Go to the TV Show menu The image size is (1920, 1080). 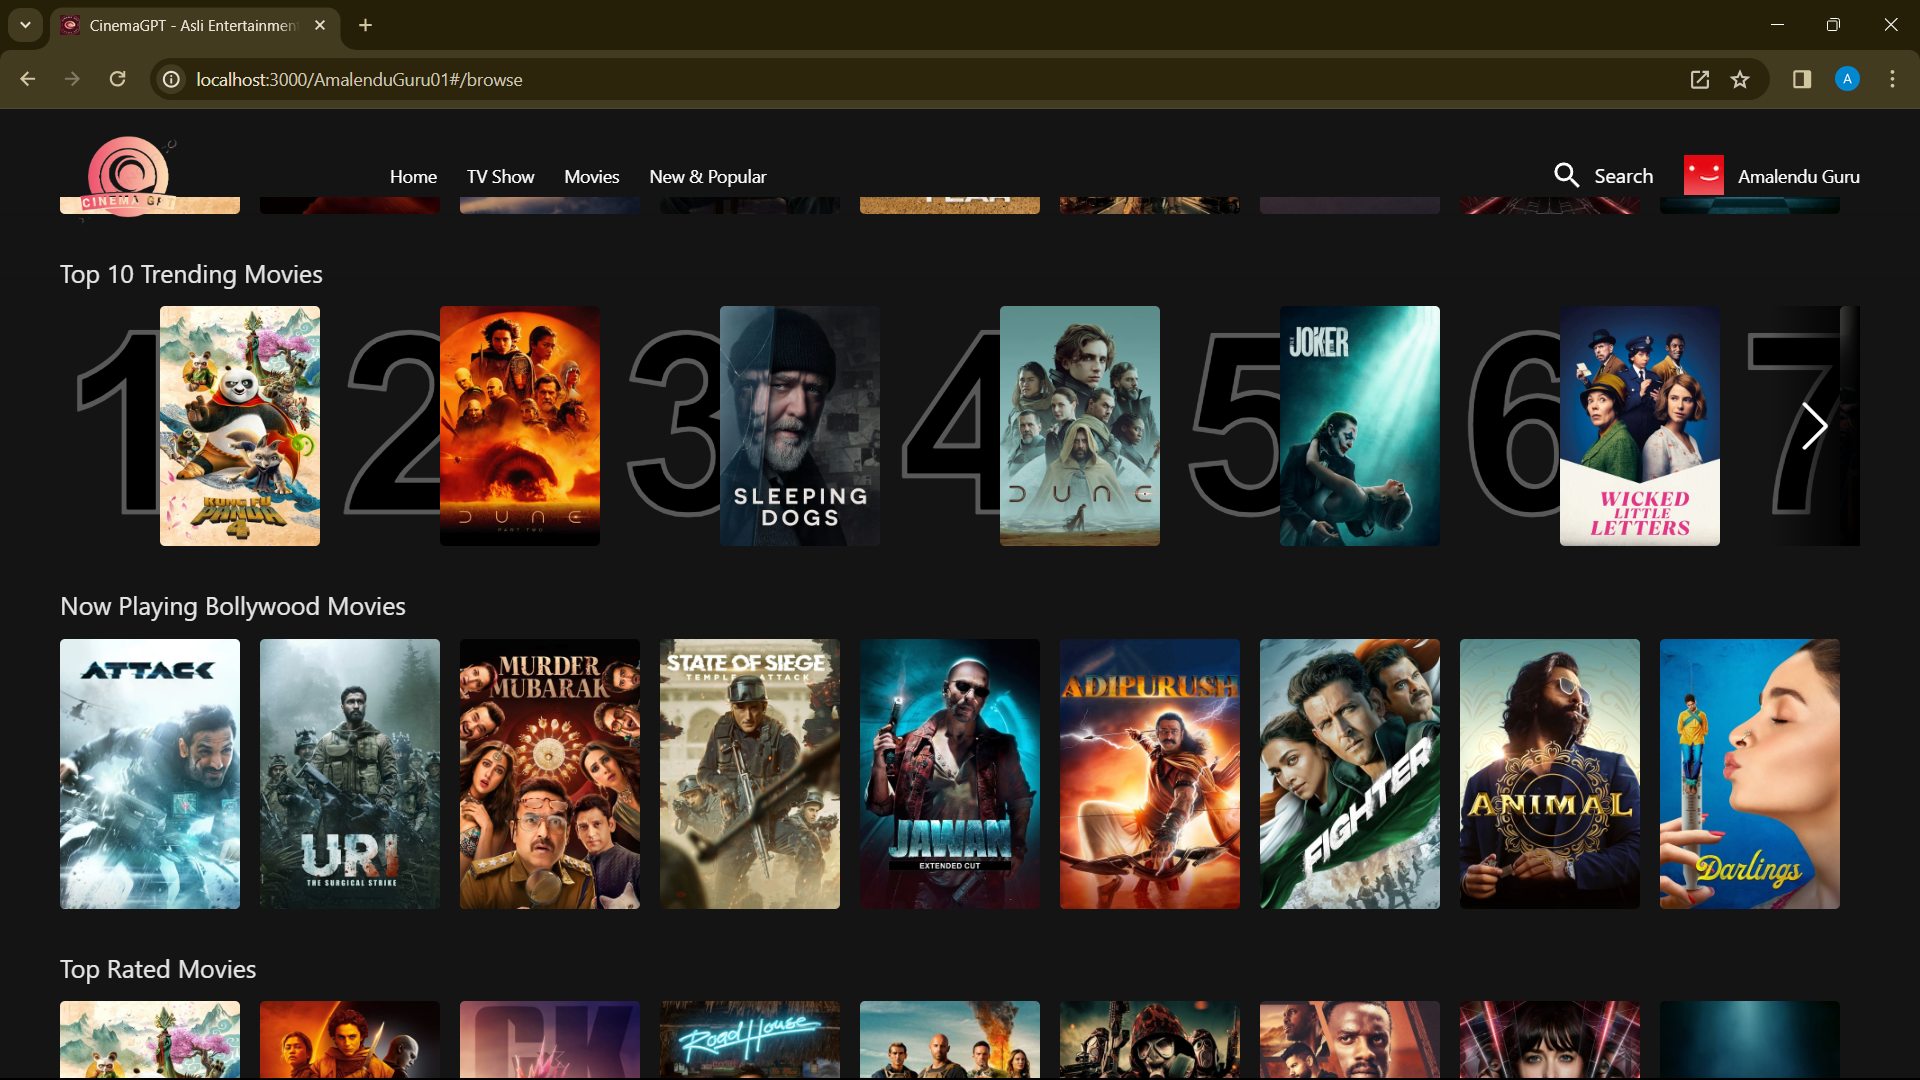(x=500, y=177)
